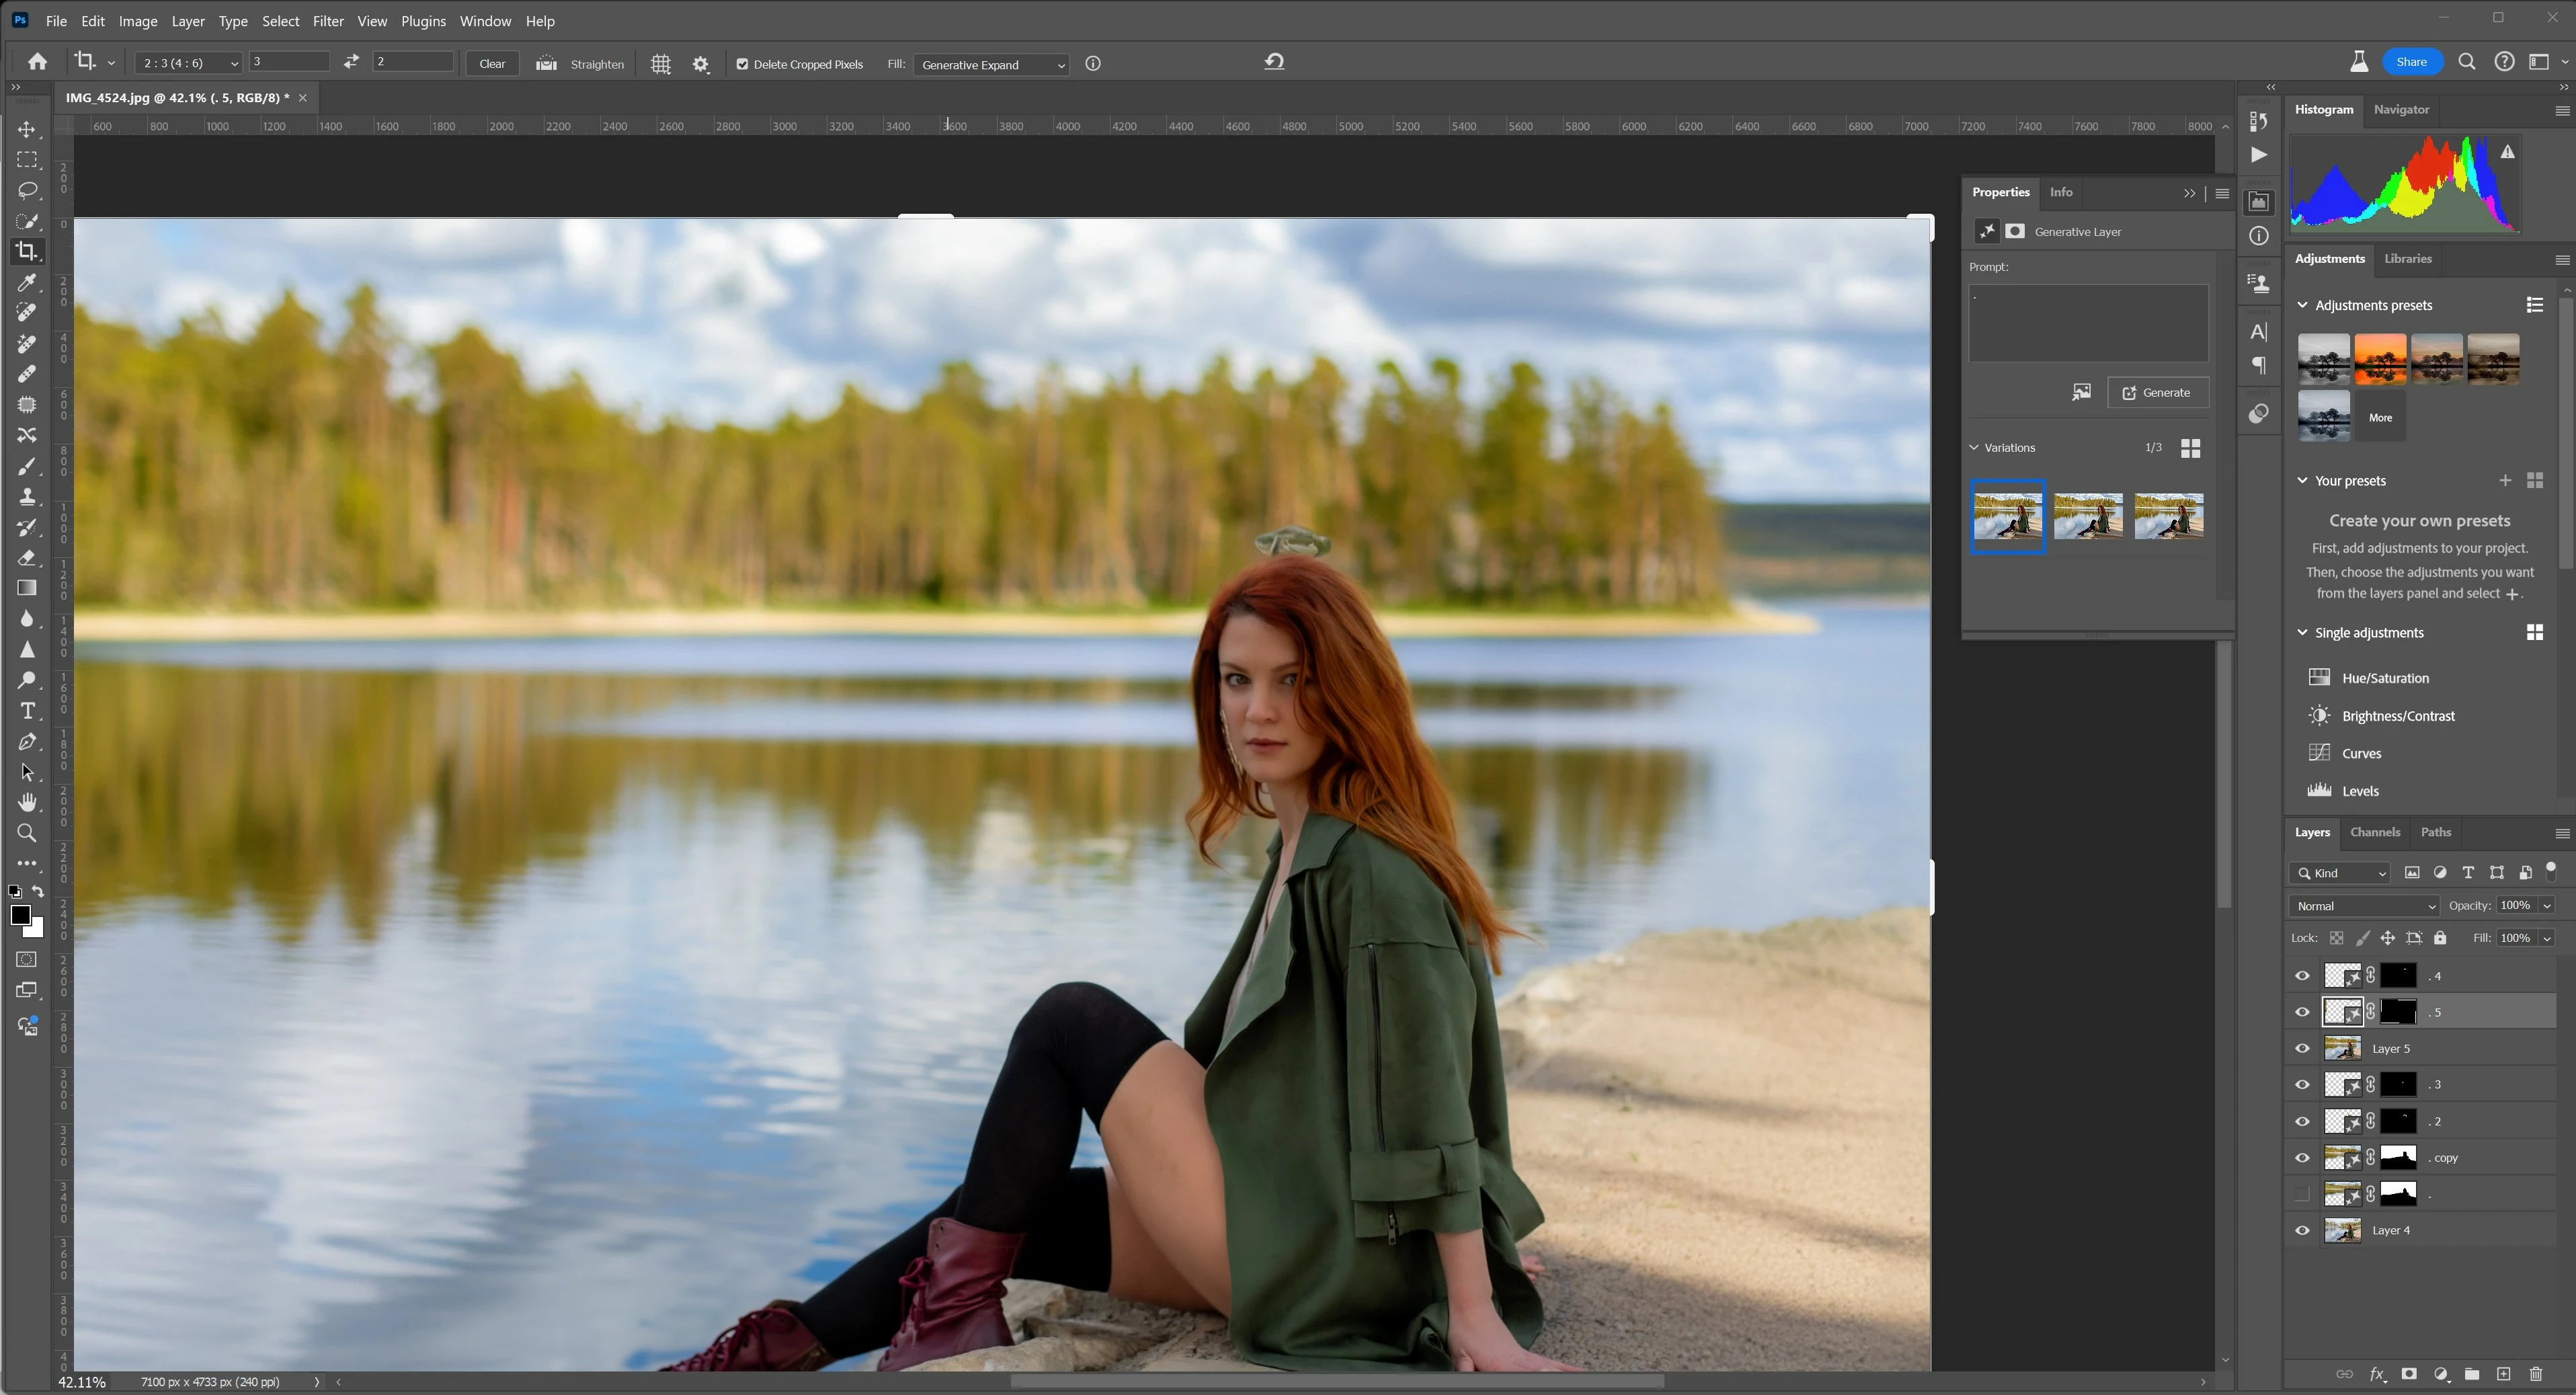
Task: Select the Hand tool
Action: click(x=27, y=803)
